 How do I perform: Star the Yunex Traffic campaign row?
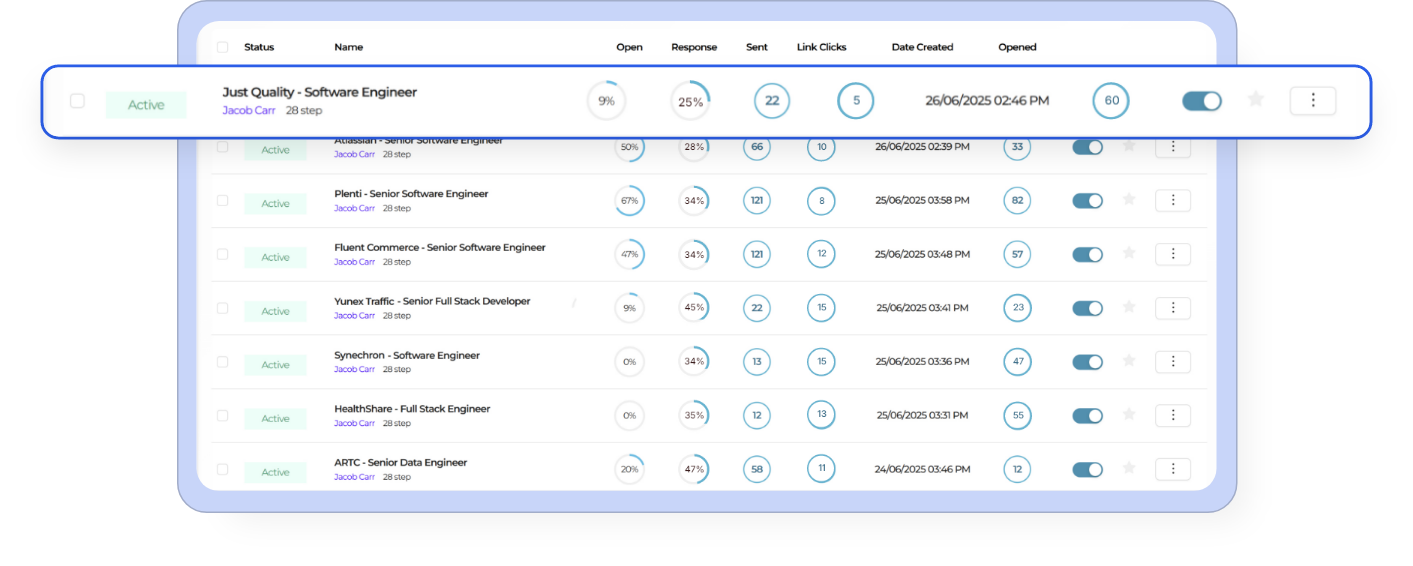[x=1129, y=307]
